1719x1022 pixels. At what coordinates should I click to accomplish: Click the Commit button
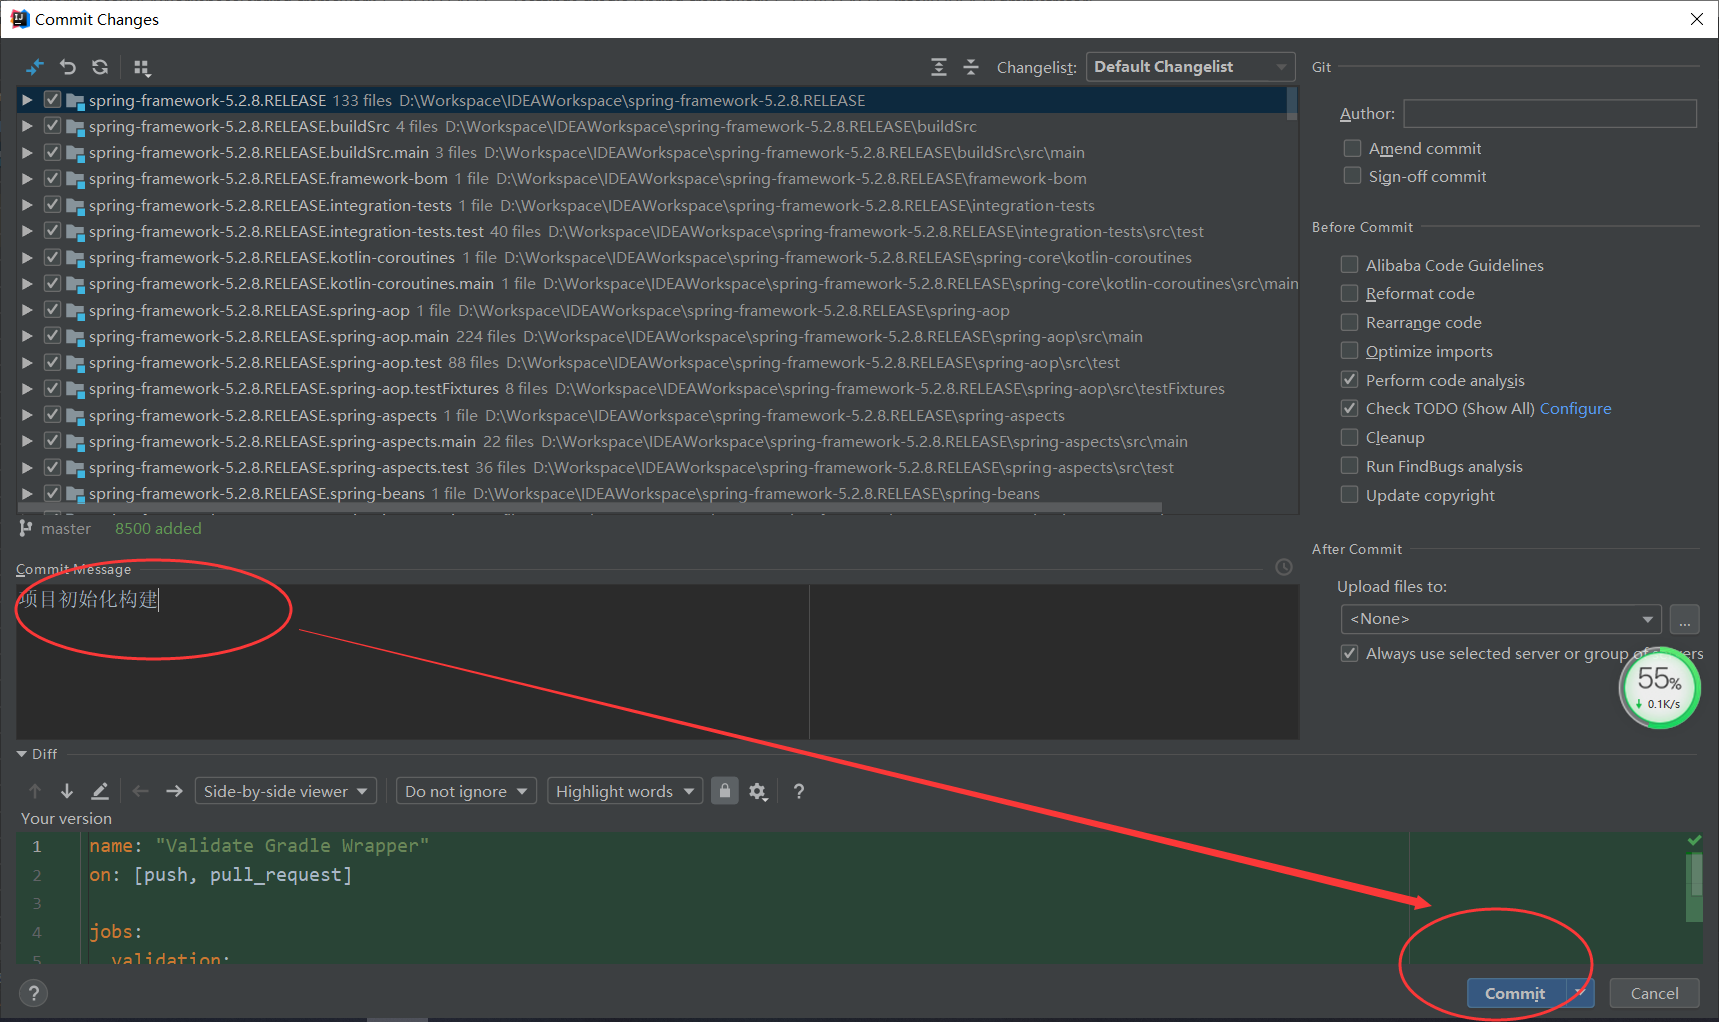coord(1515,993)
